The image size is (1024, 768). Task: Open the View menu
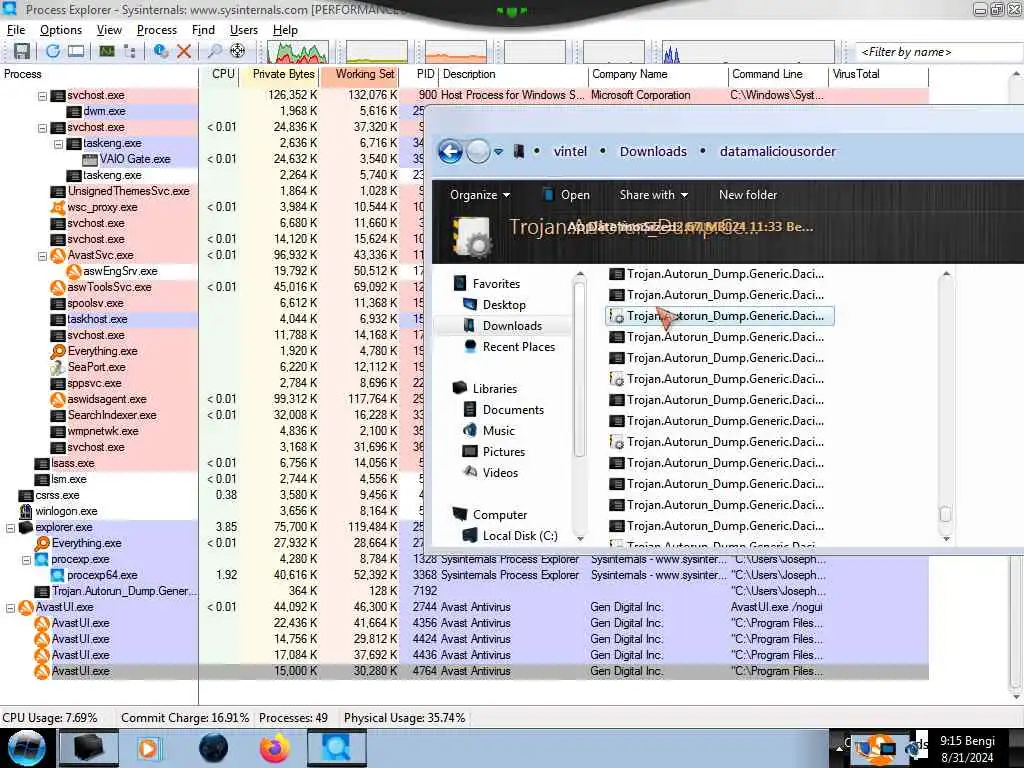point(109,30)
